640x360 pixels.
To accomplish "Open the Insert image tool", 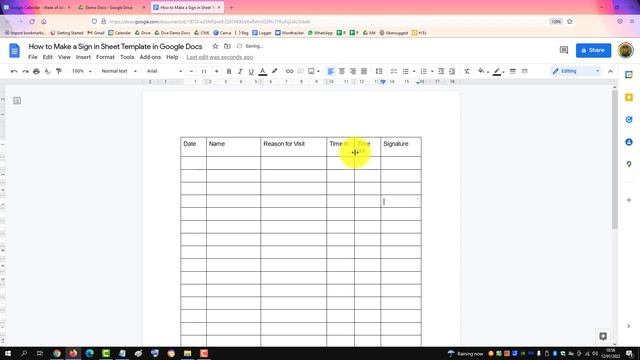I will (311, 71).
